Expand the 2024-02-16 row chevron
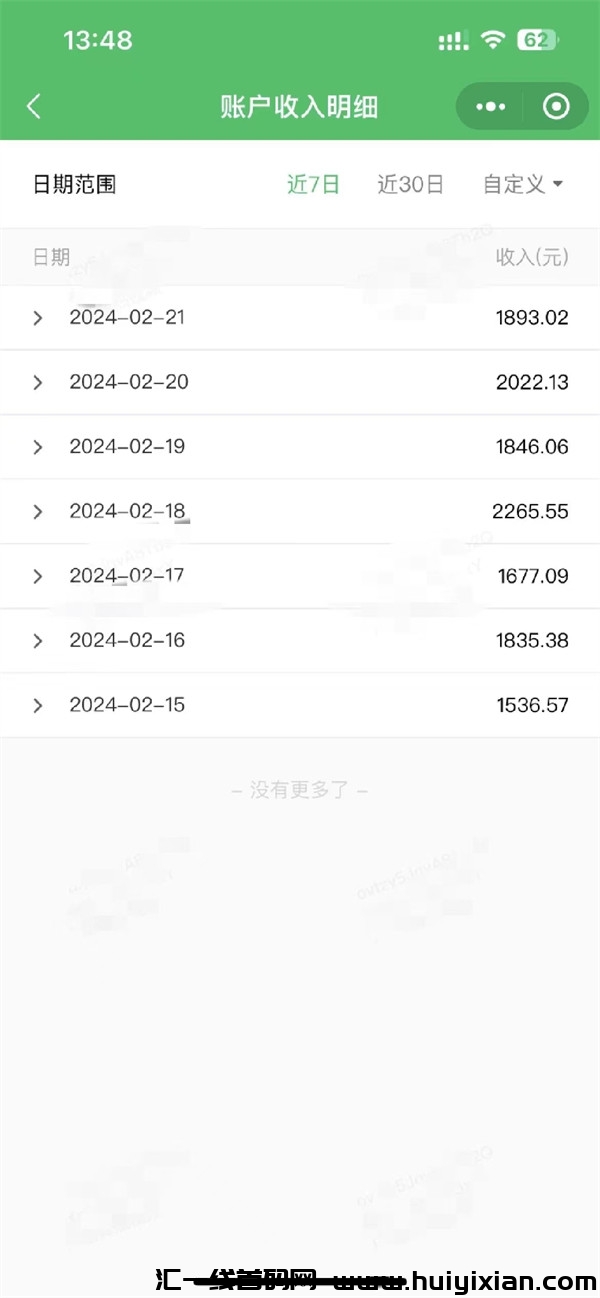 point(38,641)
